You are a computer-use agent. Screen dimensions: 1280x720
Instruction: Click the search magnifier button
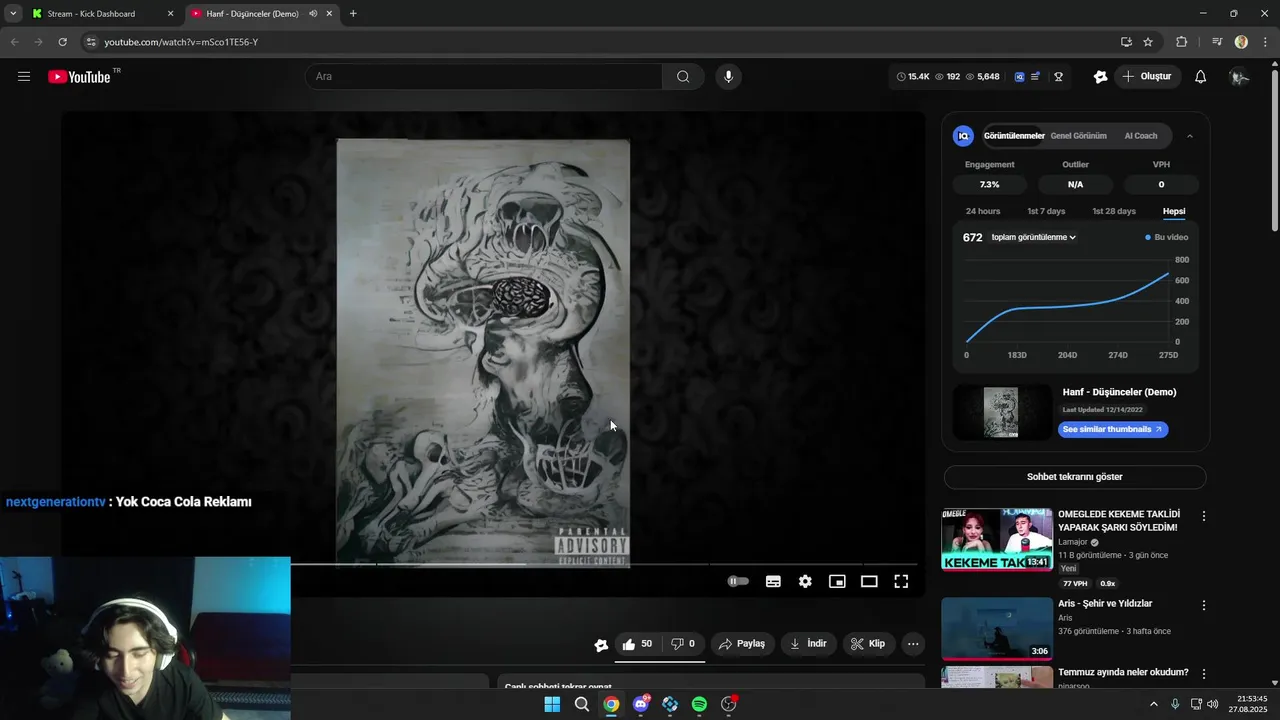pyautogui.click(x=683, y=77)
